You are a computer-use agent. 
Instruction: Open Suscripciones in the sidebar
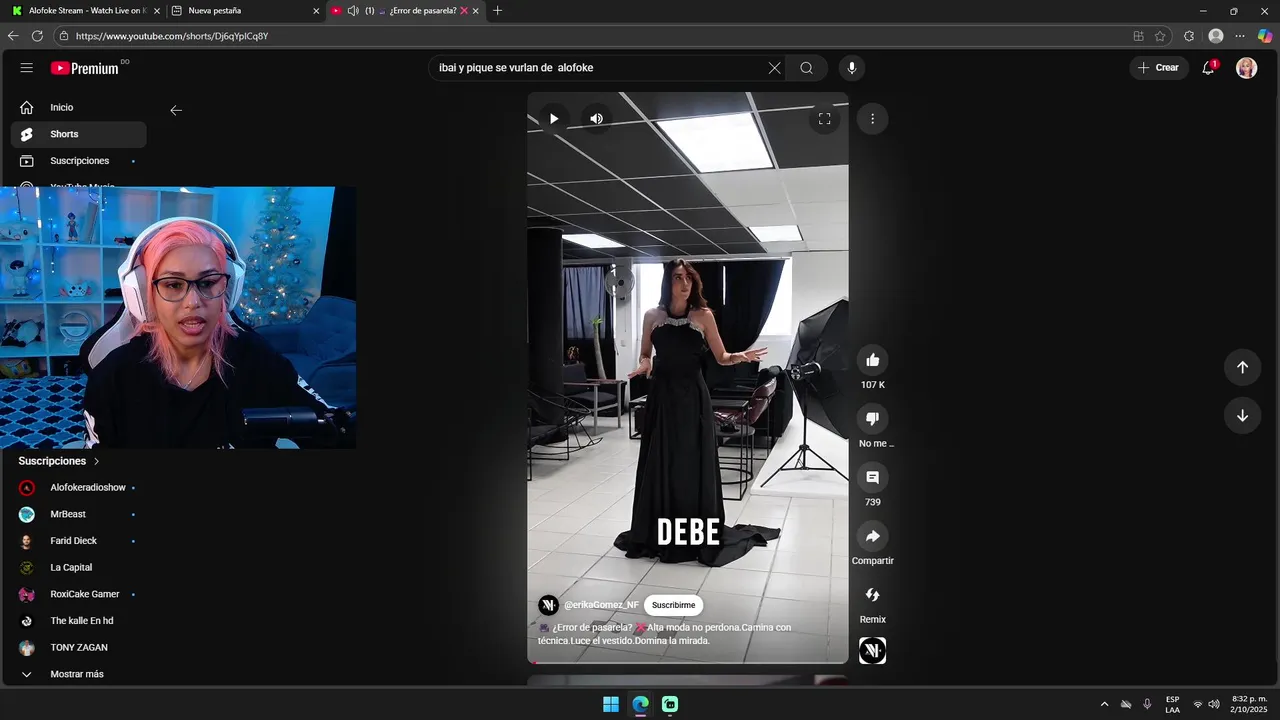78,161
